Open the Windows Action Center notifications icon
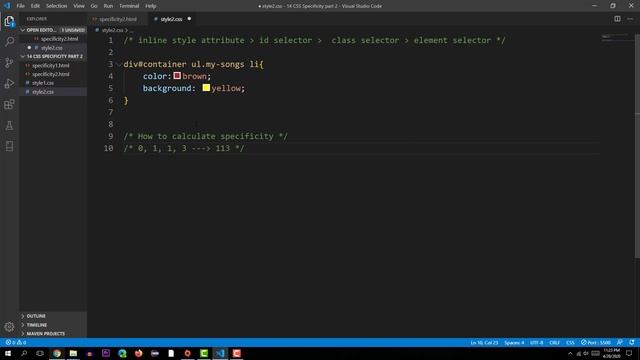Viewport: 640px width, 360px height. click(629, 353)
